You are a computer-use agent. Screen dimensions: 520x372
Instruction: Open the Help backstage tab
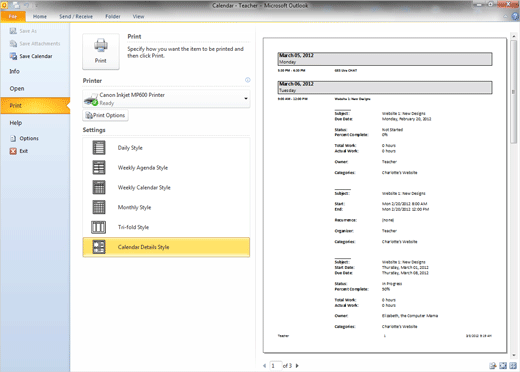click(x=16, y=123)
